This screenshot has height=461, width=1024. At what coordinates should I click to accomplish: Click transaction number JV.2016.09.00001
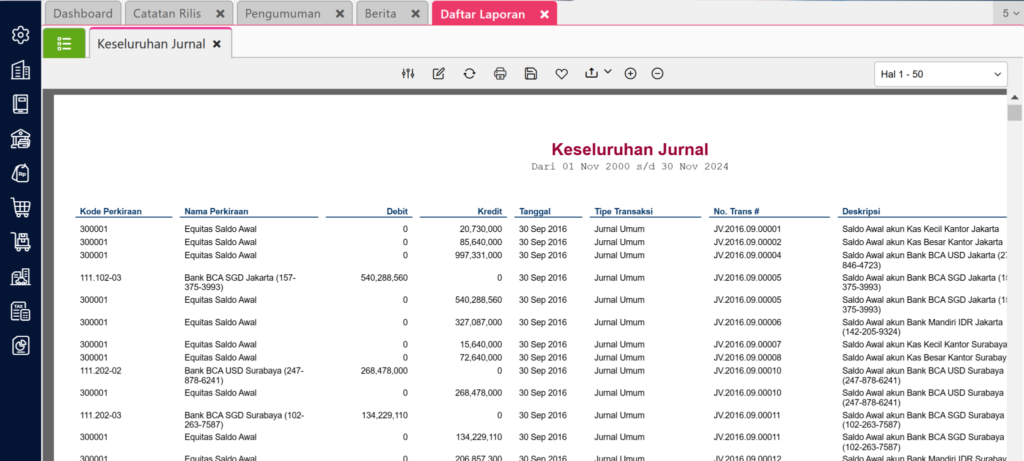(747, 229)
